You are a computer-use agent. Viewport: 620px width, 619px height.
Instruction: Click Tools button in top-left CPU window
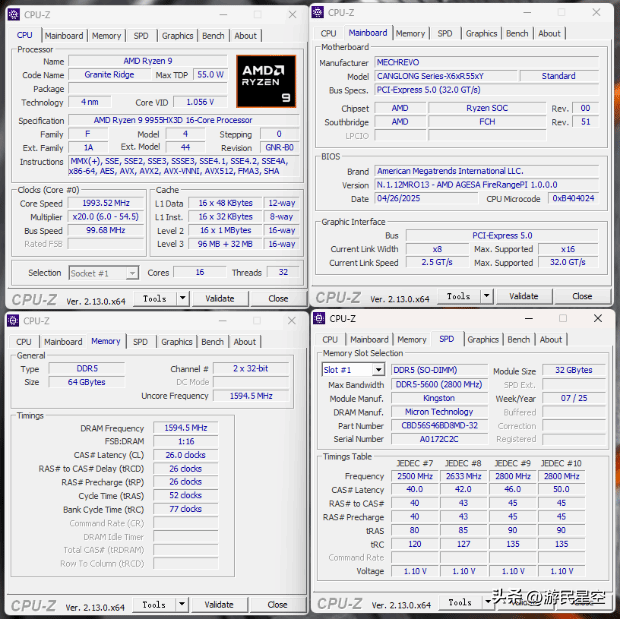pyautogui.click(x=155, y=299)
